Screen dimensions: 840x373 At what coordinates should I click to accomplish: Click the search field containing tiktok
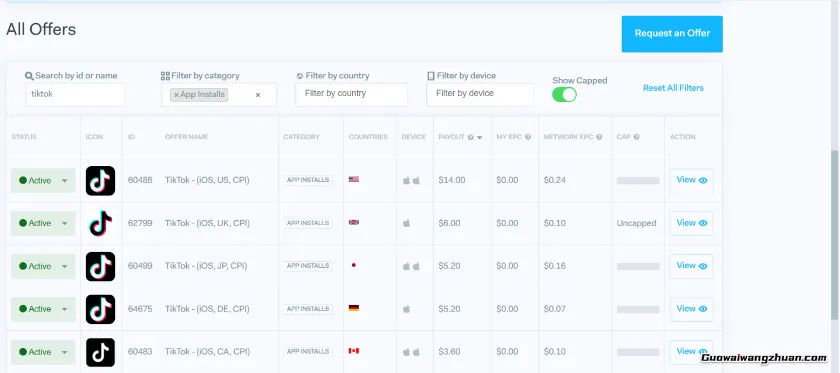click(x=76, y=94)
